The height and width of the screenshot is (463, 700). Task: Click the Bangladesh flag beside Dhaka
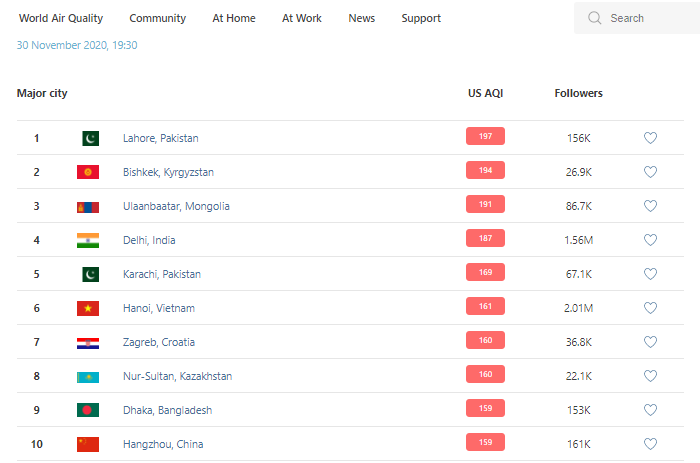88,410
